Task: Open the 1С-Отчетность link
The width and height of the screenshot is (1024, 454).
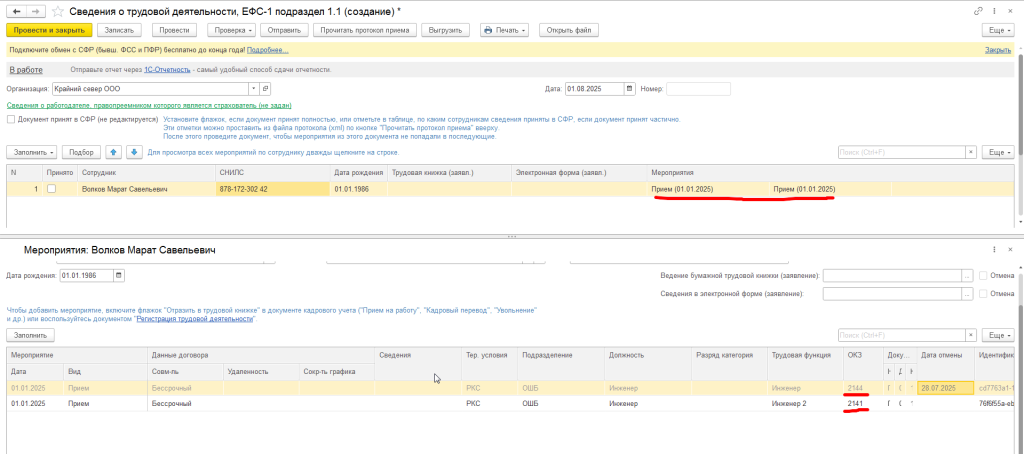Action: tap(168, 70)
